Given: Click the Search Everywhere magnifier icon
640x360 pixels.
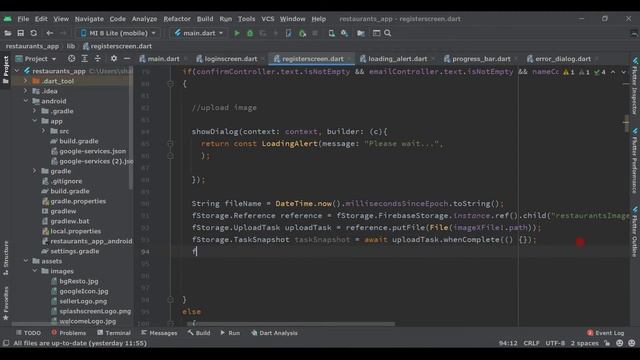Looking at the screenshot, I should click(388, 33).
